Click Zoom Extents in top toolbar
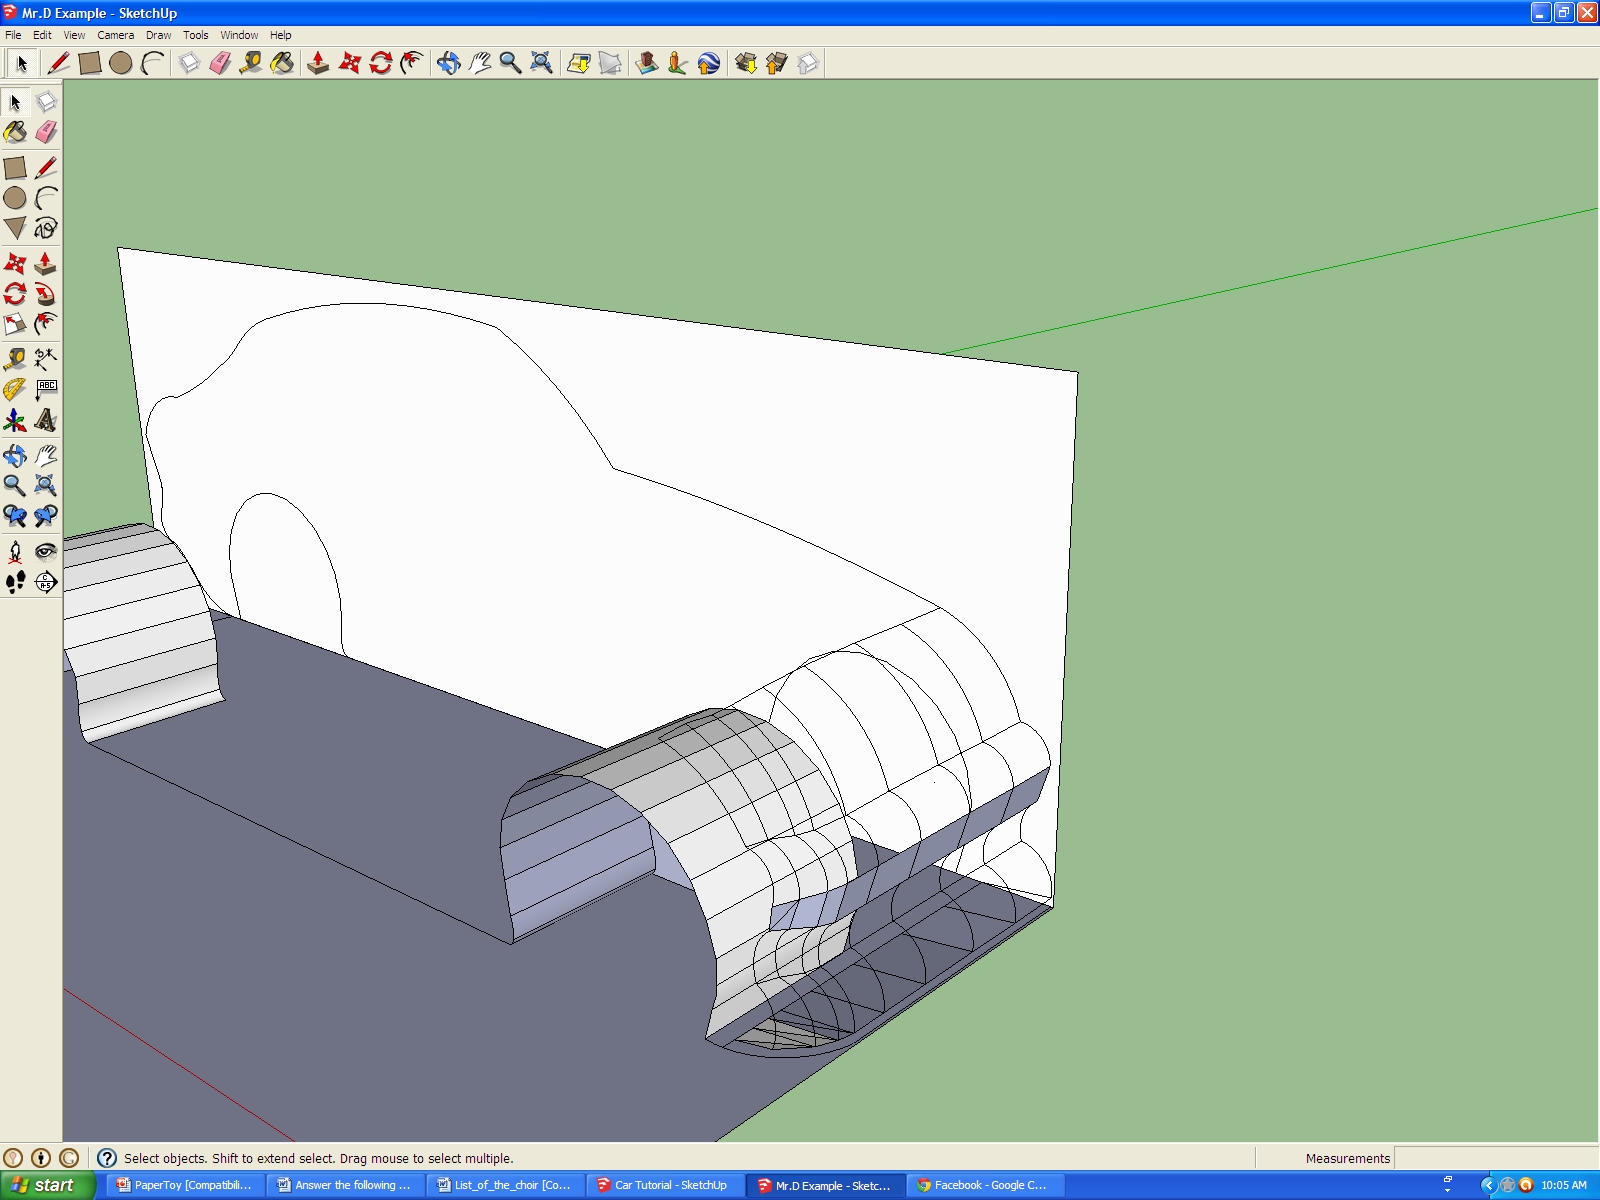This screenshot has height=1200, width=1600. pyautogui.click(x=541, y=63)
